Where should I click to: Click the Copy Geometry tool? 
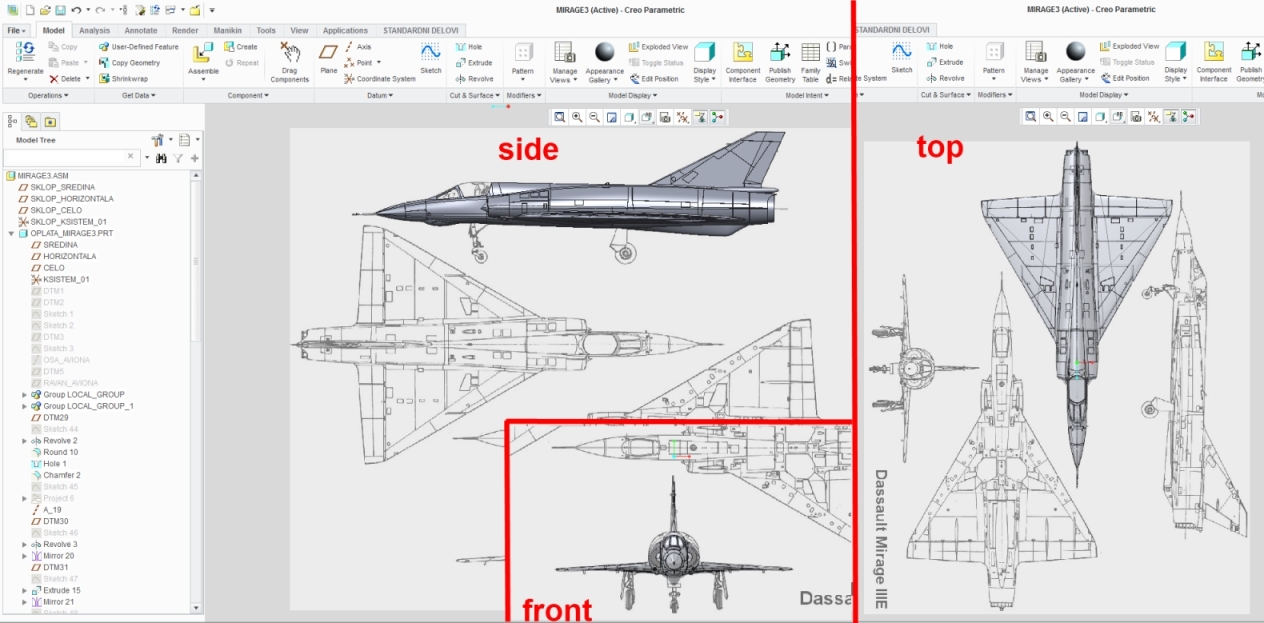coord(129,63)
